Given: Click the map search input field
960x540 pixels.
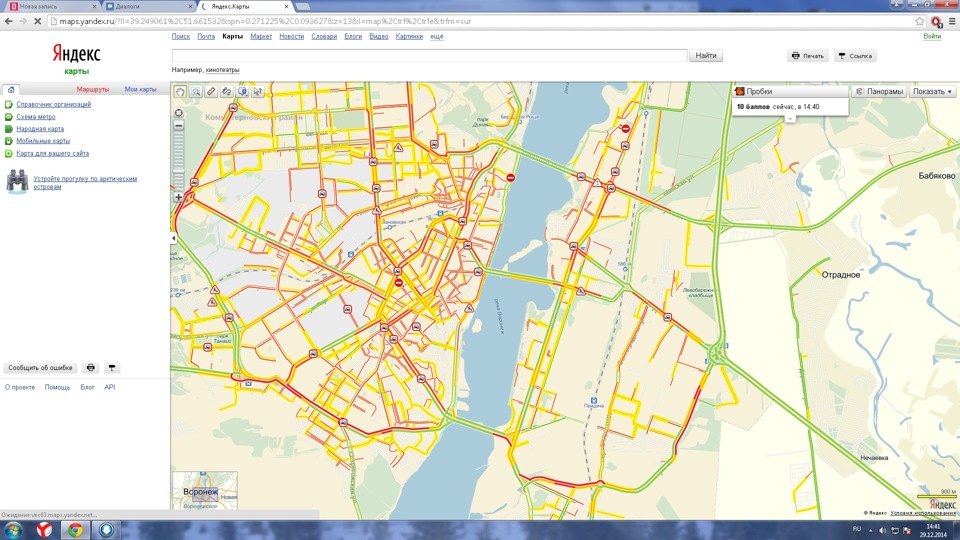Looking at the screenshot, I should (429, 56).
